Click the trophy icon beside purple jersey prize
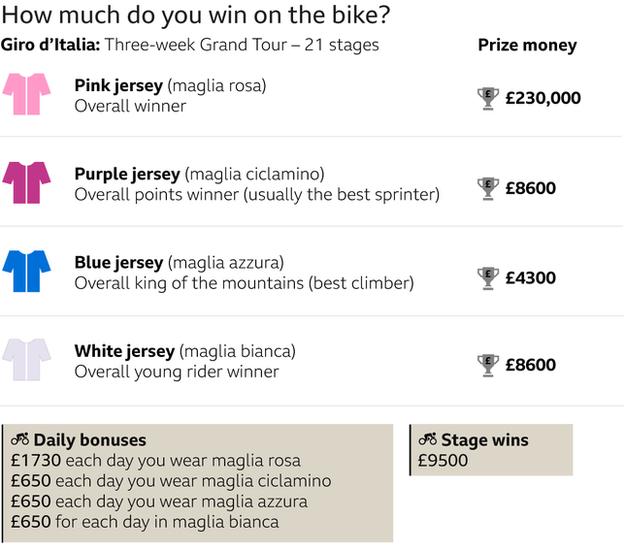This screenshot has height=551, width=624. [488, 189]
